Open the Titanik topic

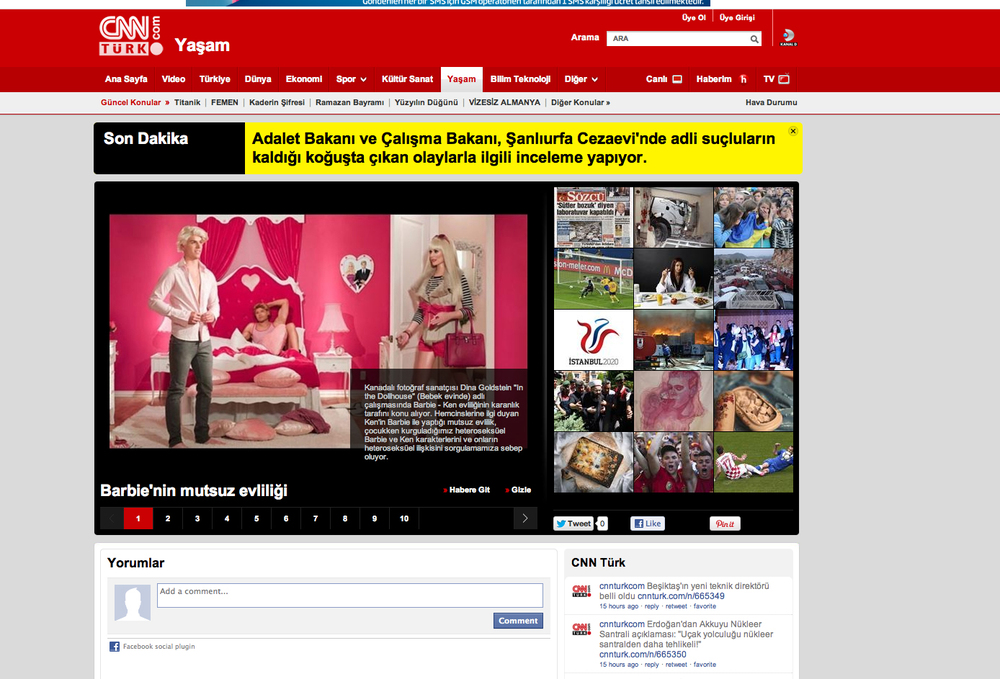[x=188, y=103]
